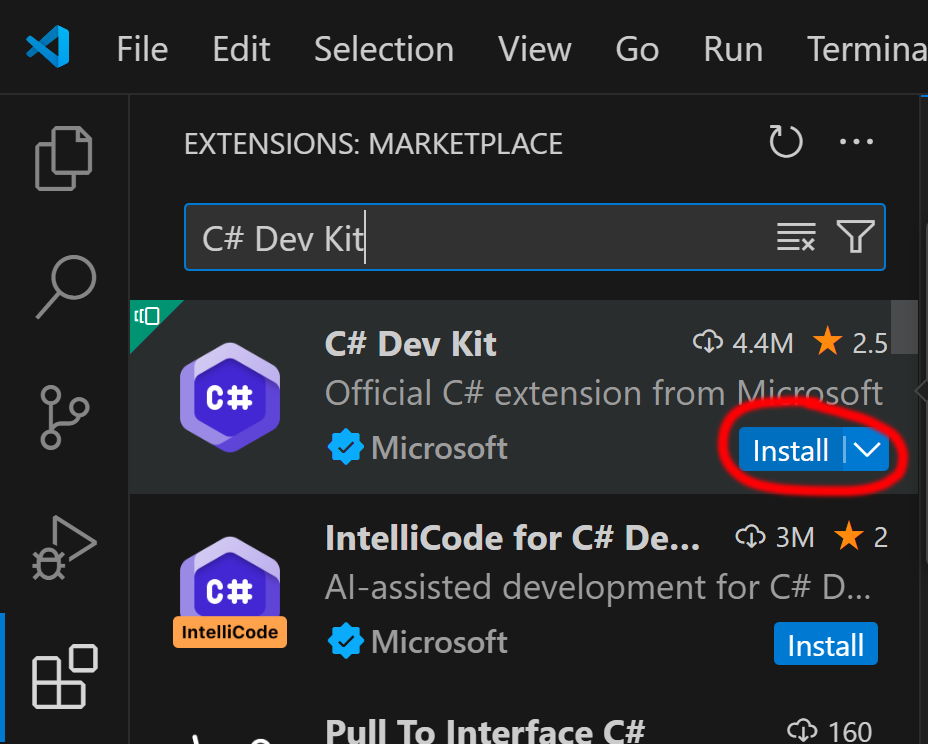
Task: Expand the Install dropdown arrow for C# Dev Kit
Action: point(868,450)
